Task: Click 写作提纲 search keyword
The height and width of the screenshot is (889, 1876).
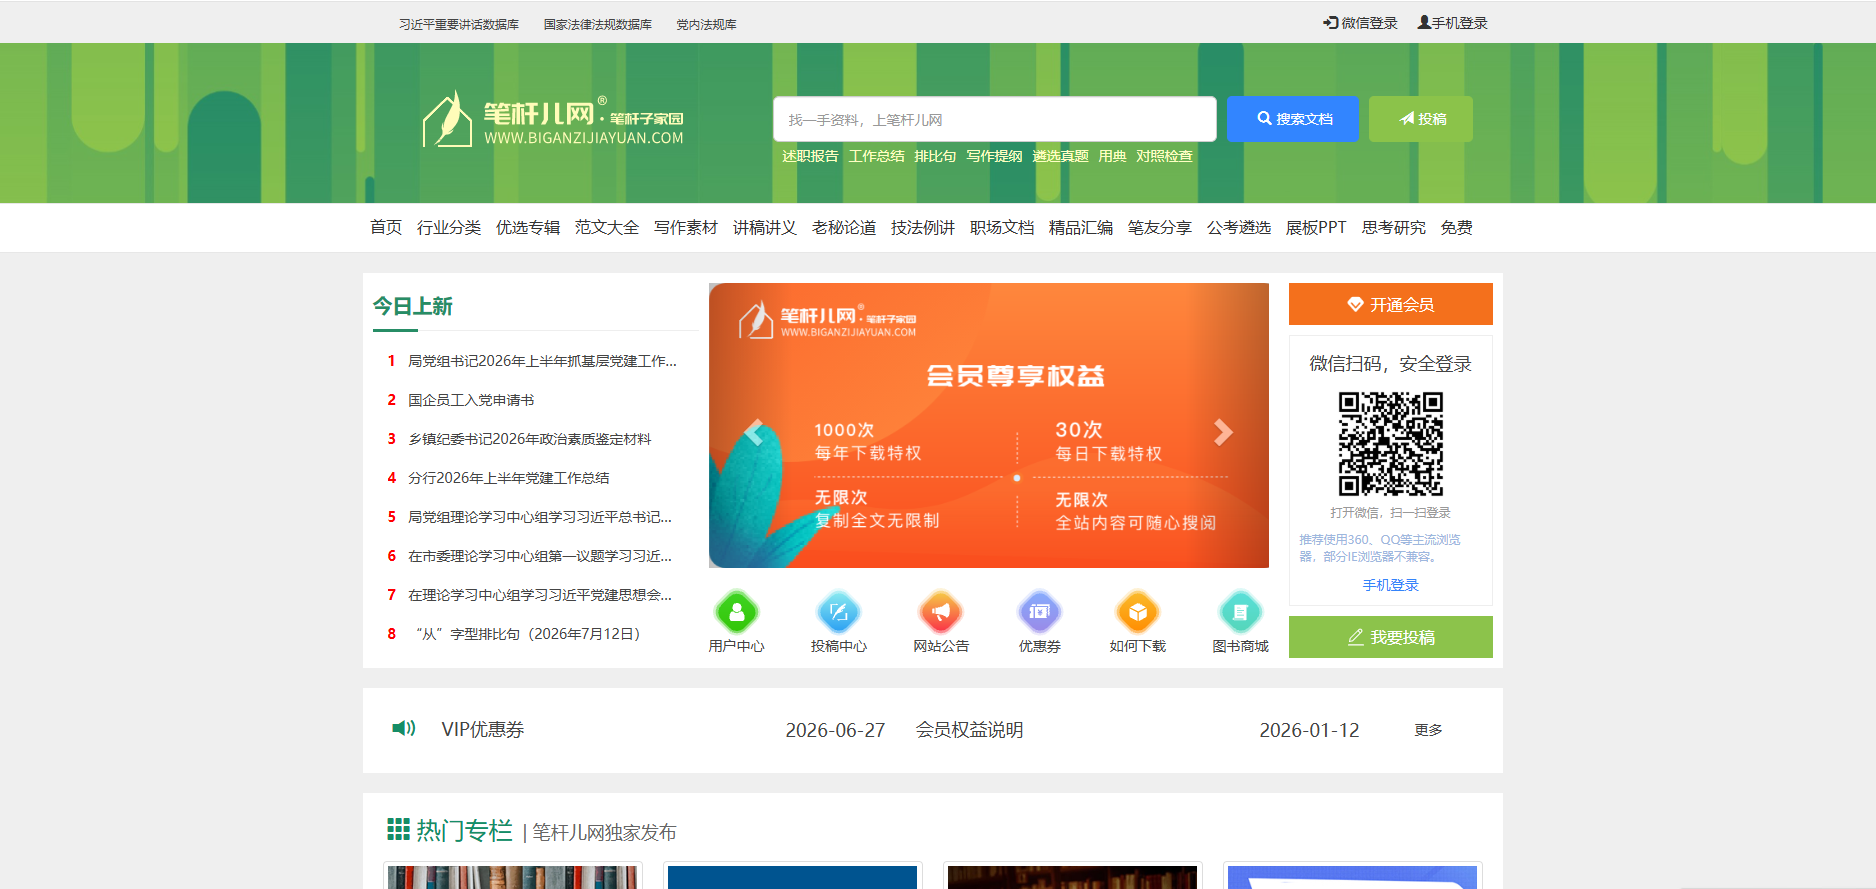Action: (x=994, y=156)
